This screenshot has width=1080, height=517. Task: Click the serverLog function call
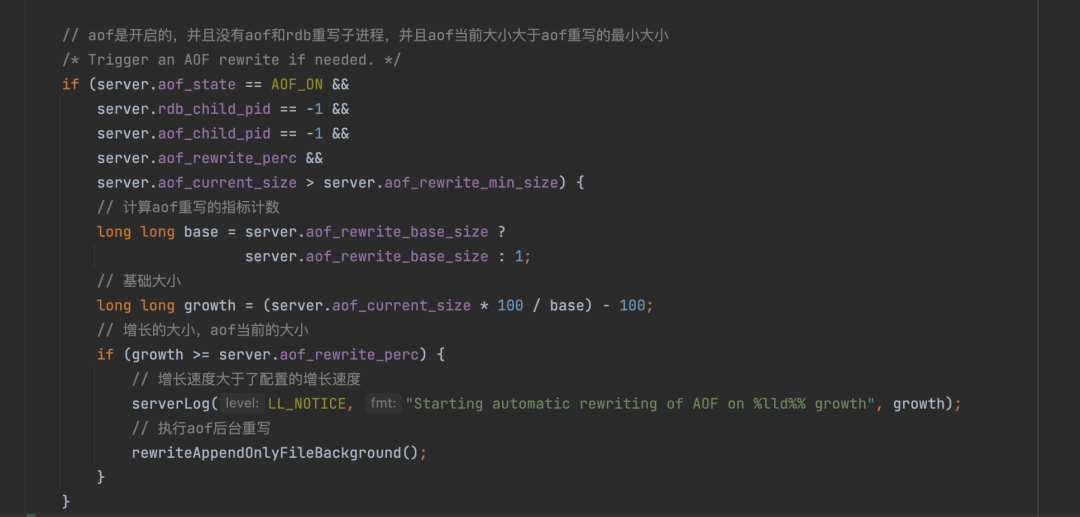pyautogui.click(x=171, y=404)
